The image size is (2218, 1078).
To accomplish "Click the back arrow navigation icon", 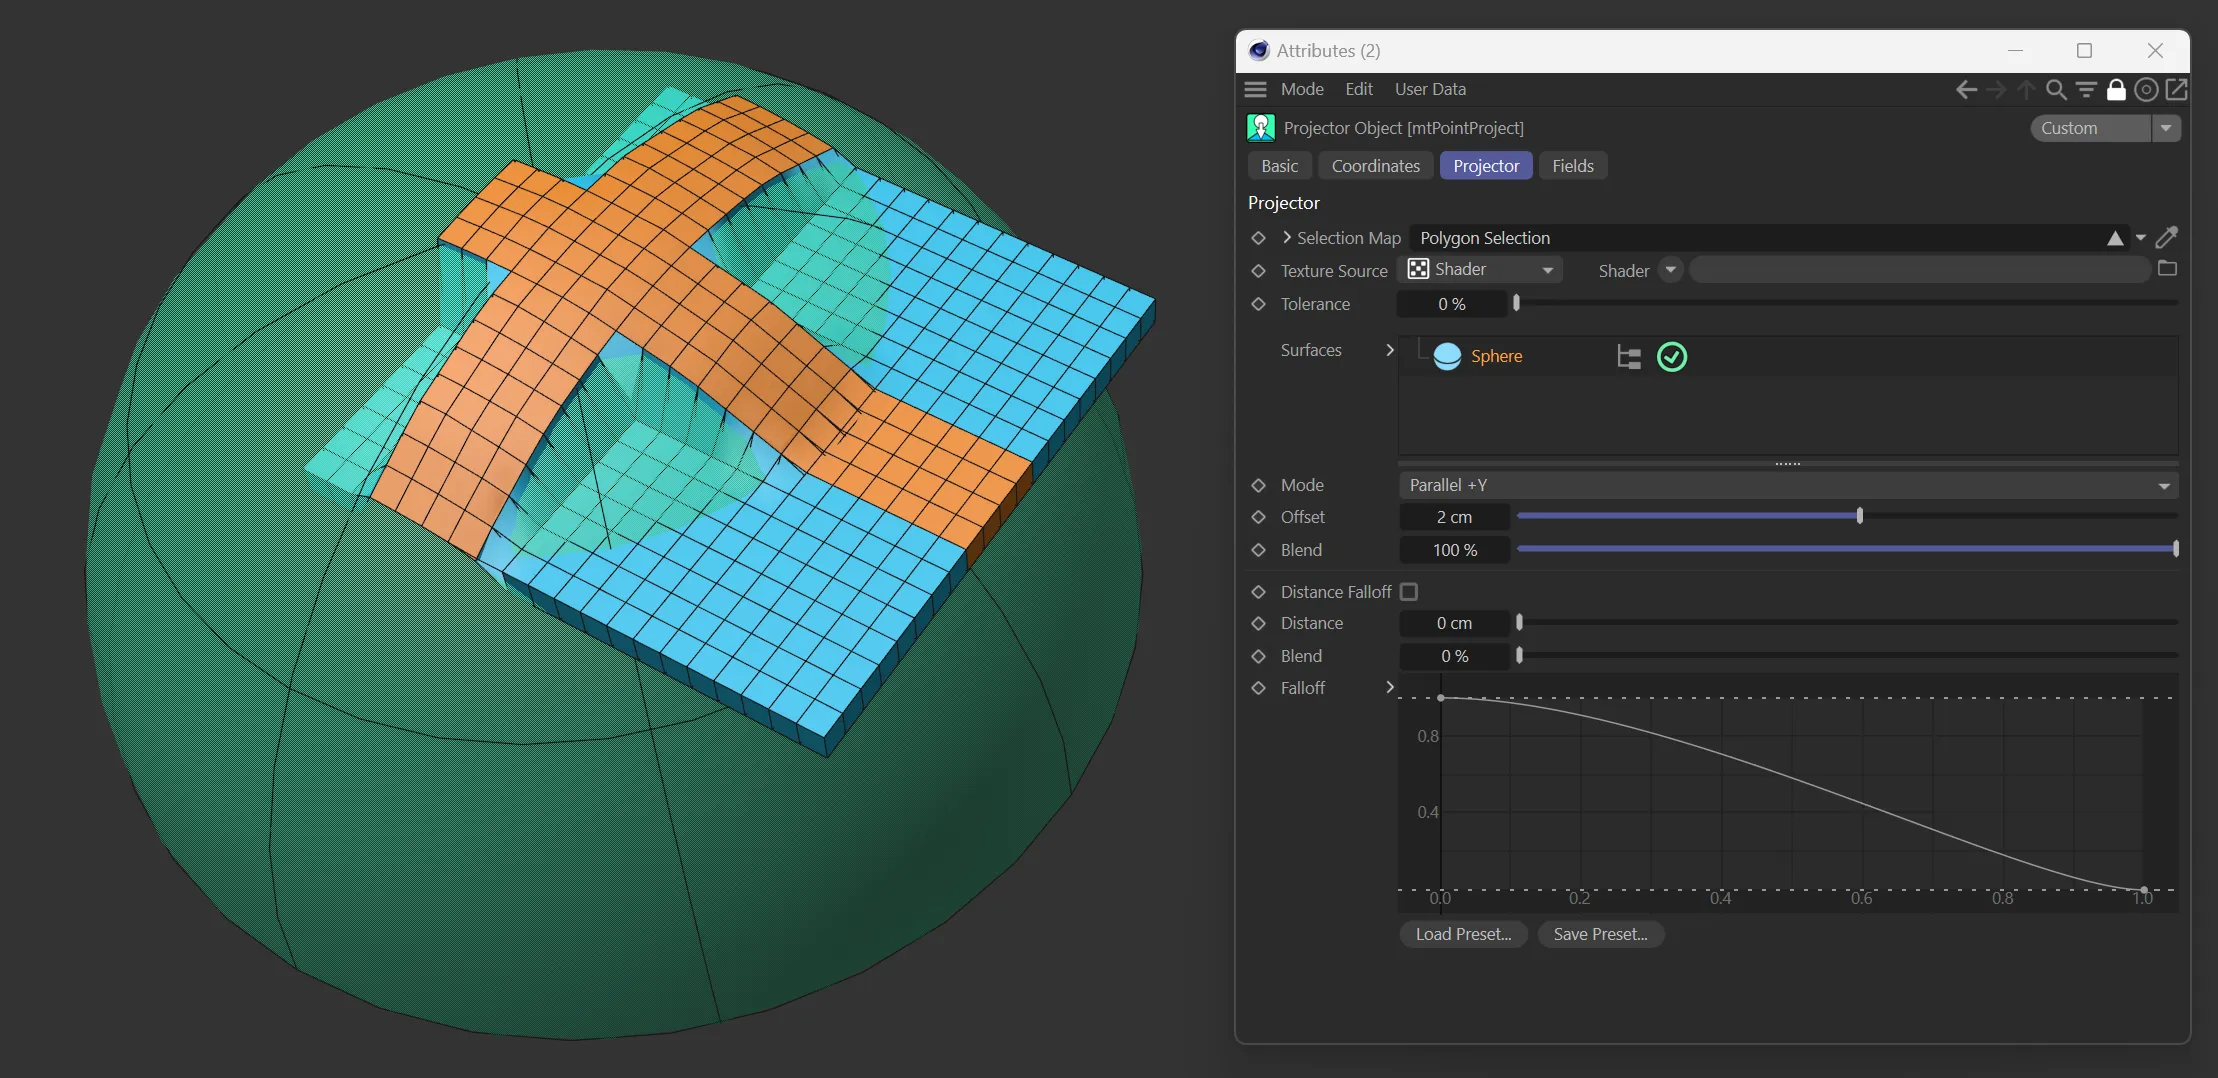I will pos(1966,90).
